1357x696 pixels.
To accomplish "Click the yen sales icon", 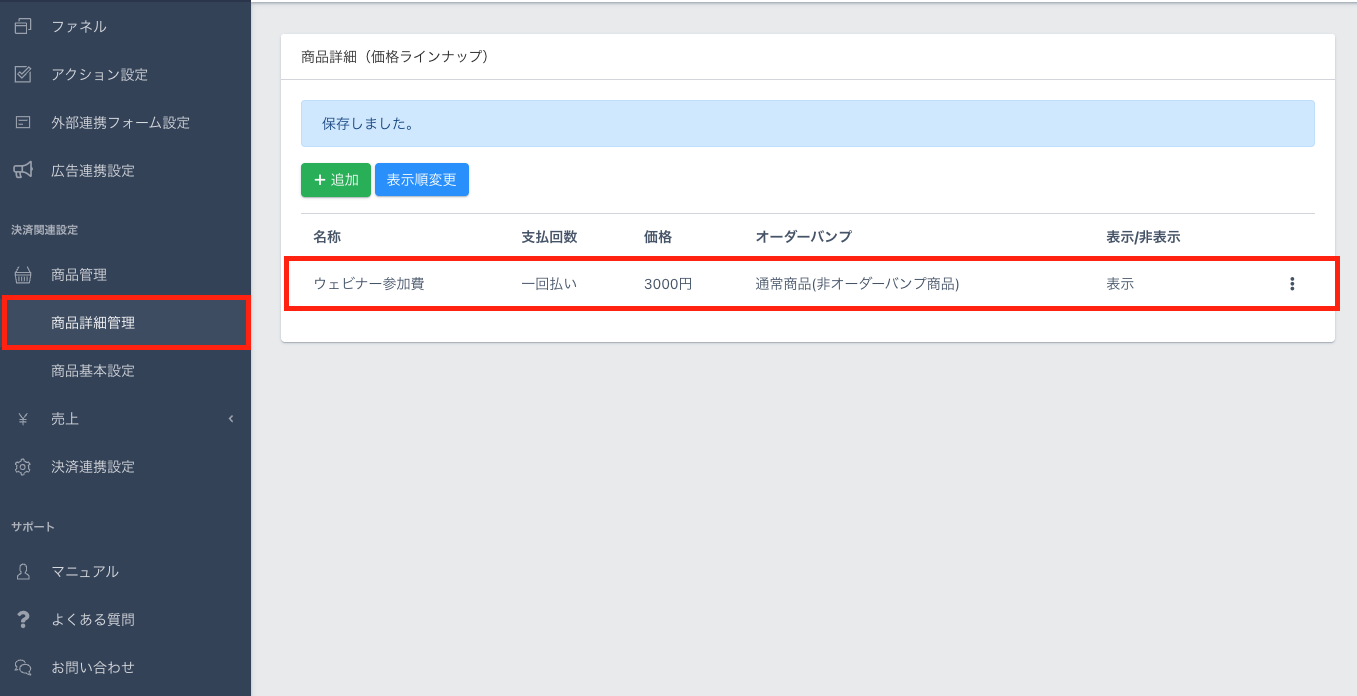I will tap(23, 419).
